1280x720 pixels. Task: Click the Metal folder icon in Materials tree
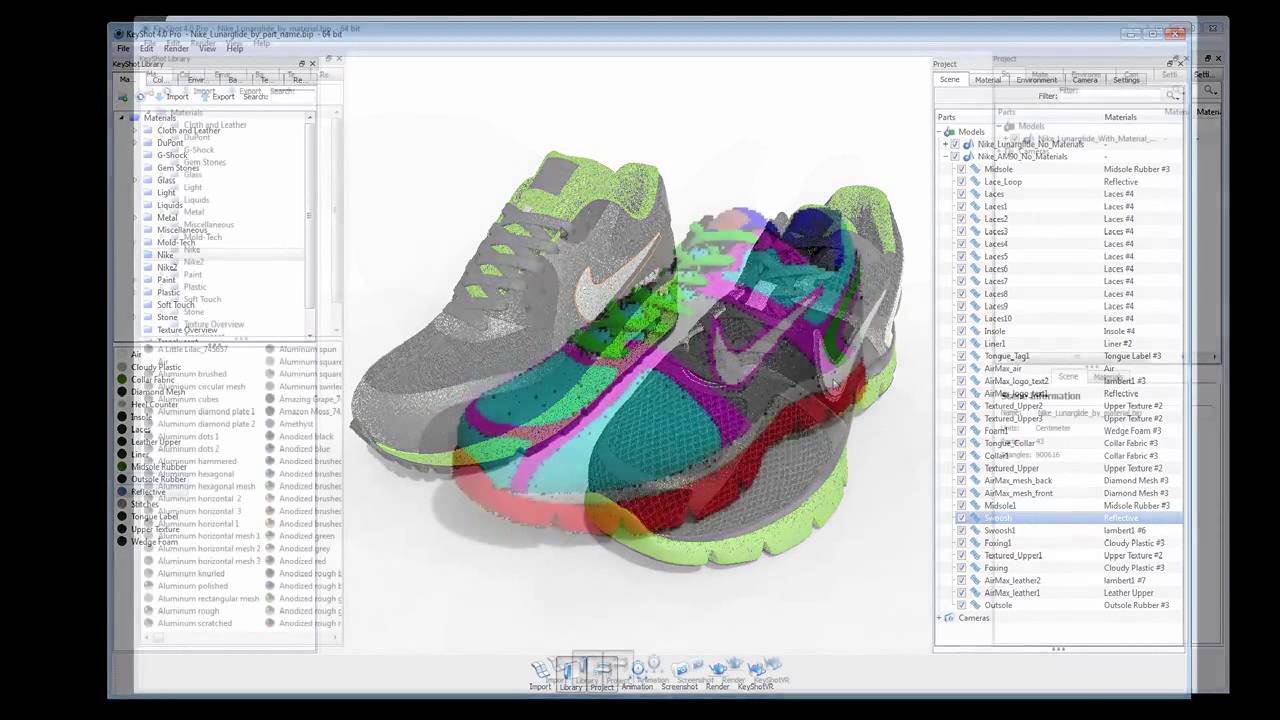click(148, 217)
